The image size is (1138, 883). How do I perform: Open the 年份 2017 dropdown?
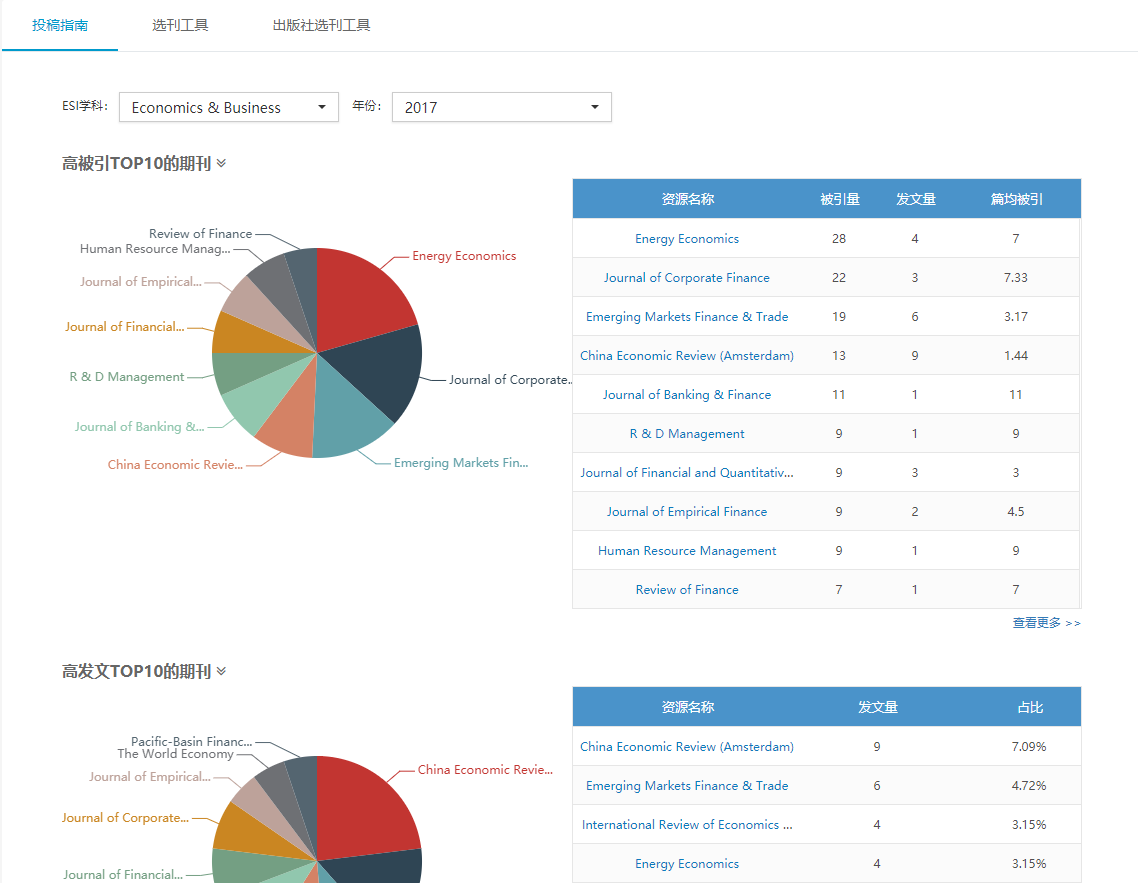pyautogui.click(x=502, y=107)
